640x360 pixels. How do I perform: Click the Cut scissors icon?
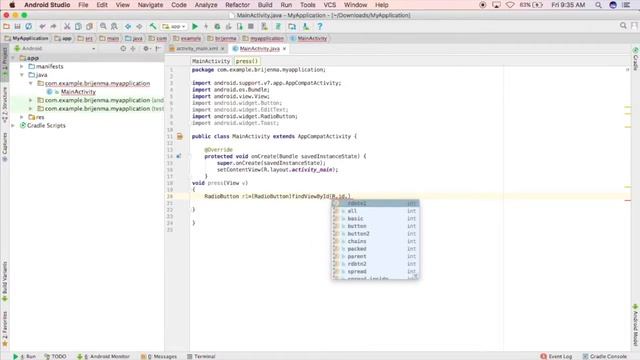67,26
